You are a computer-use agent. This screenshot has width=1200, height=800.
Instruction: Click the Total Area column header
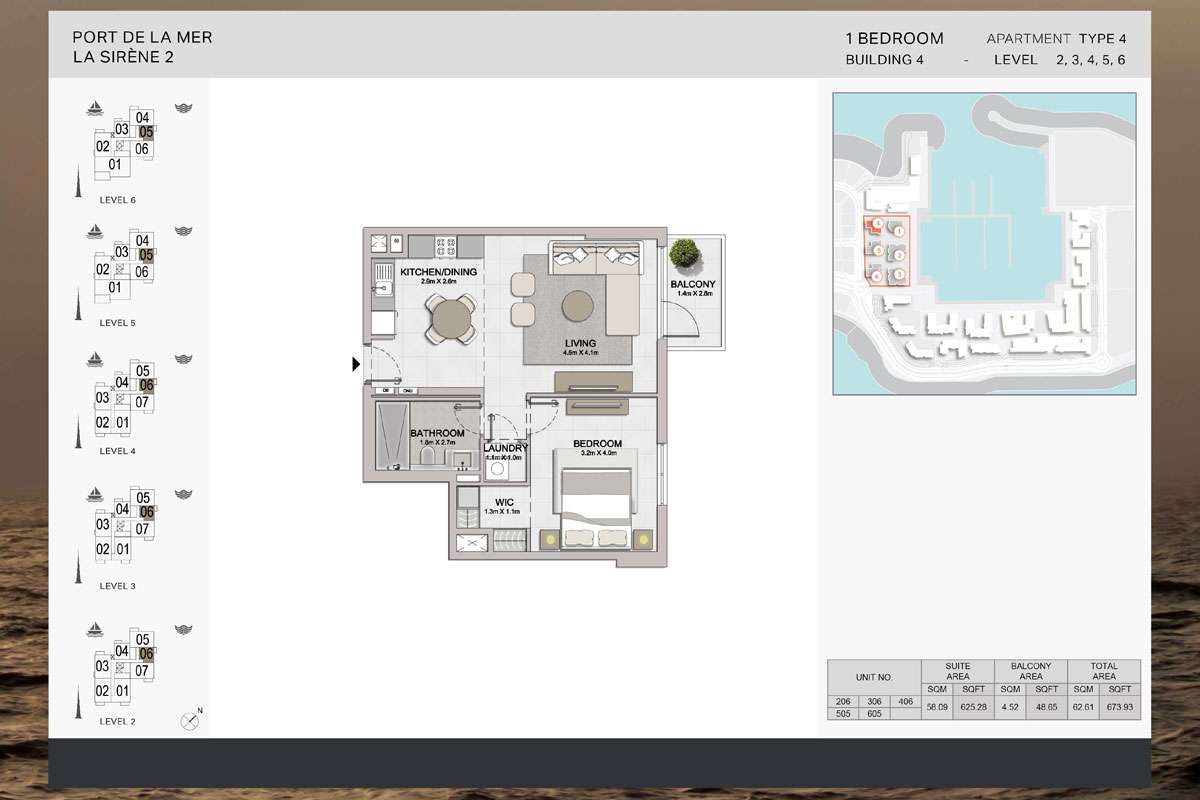coord(1104,671)
